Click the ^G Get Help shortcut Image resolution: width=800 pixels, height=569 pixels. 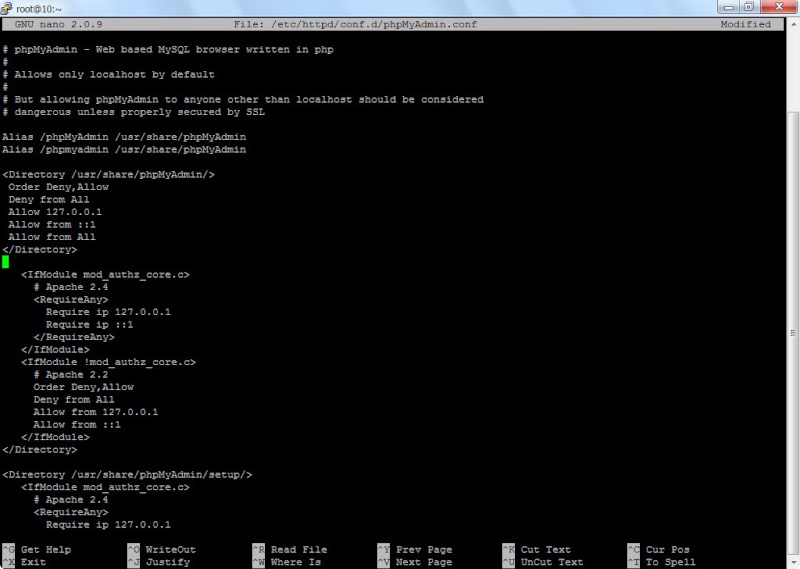37,550
